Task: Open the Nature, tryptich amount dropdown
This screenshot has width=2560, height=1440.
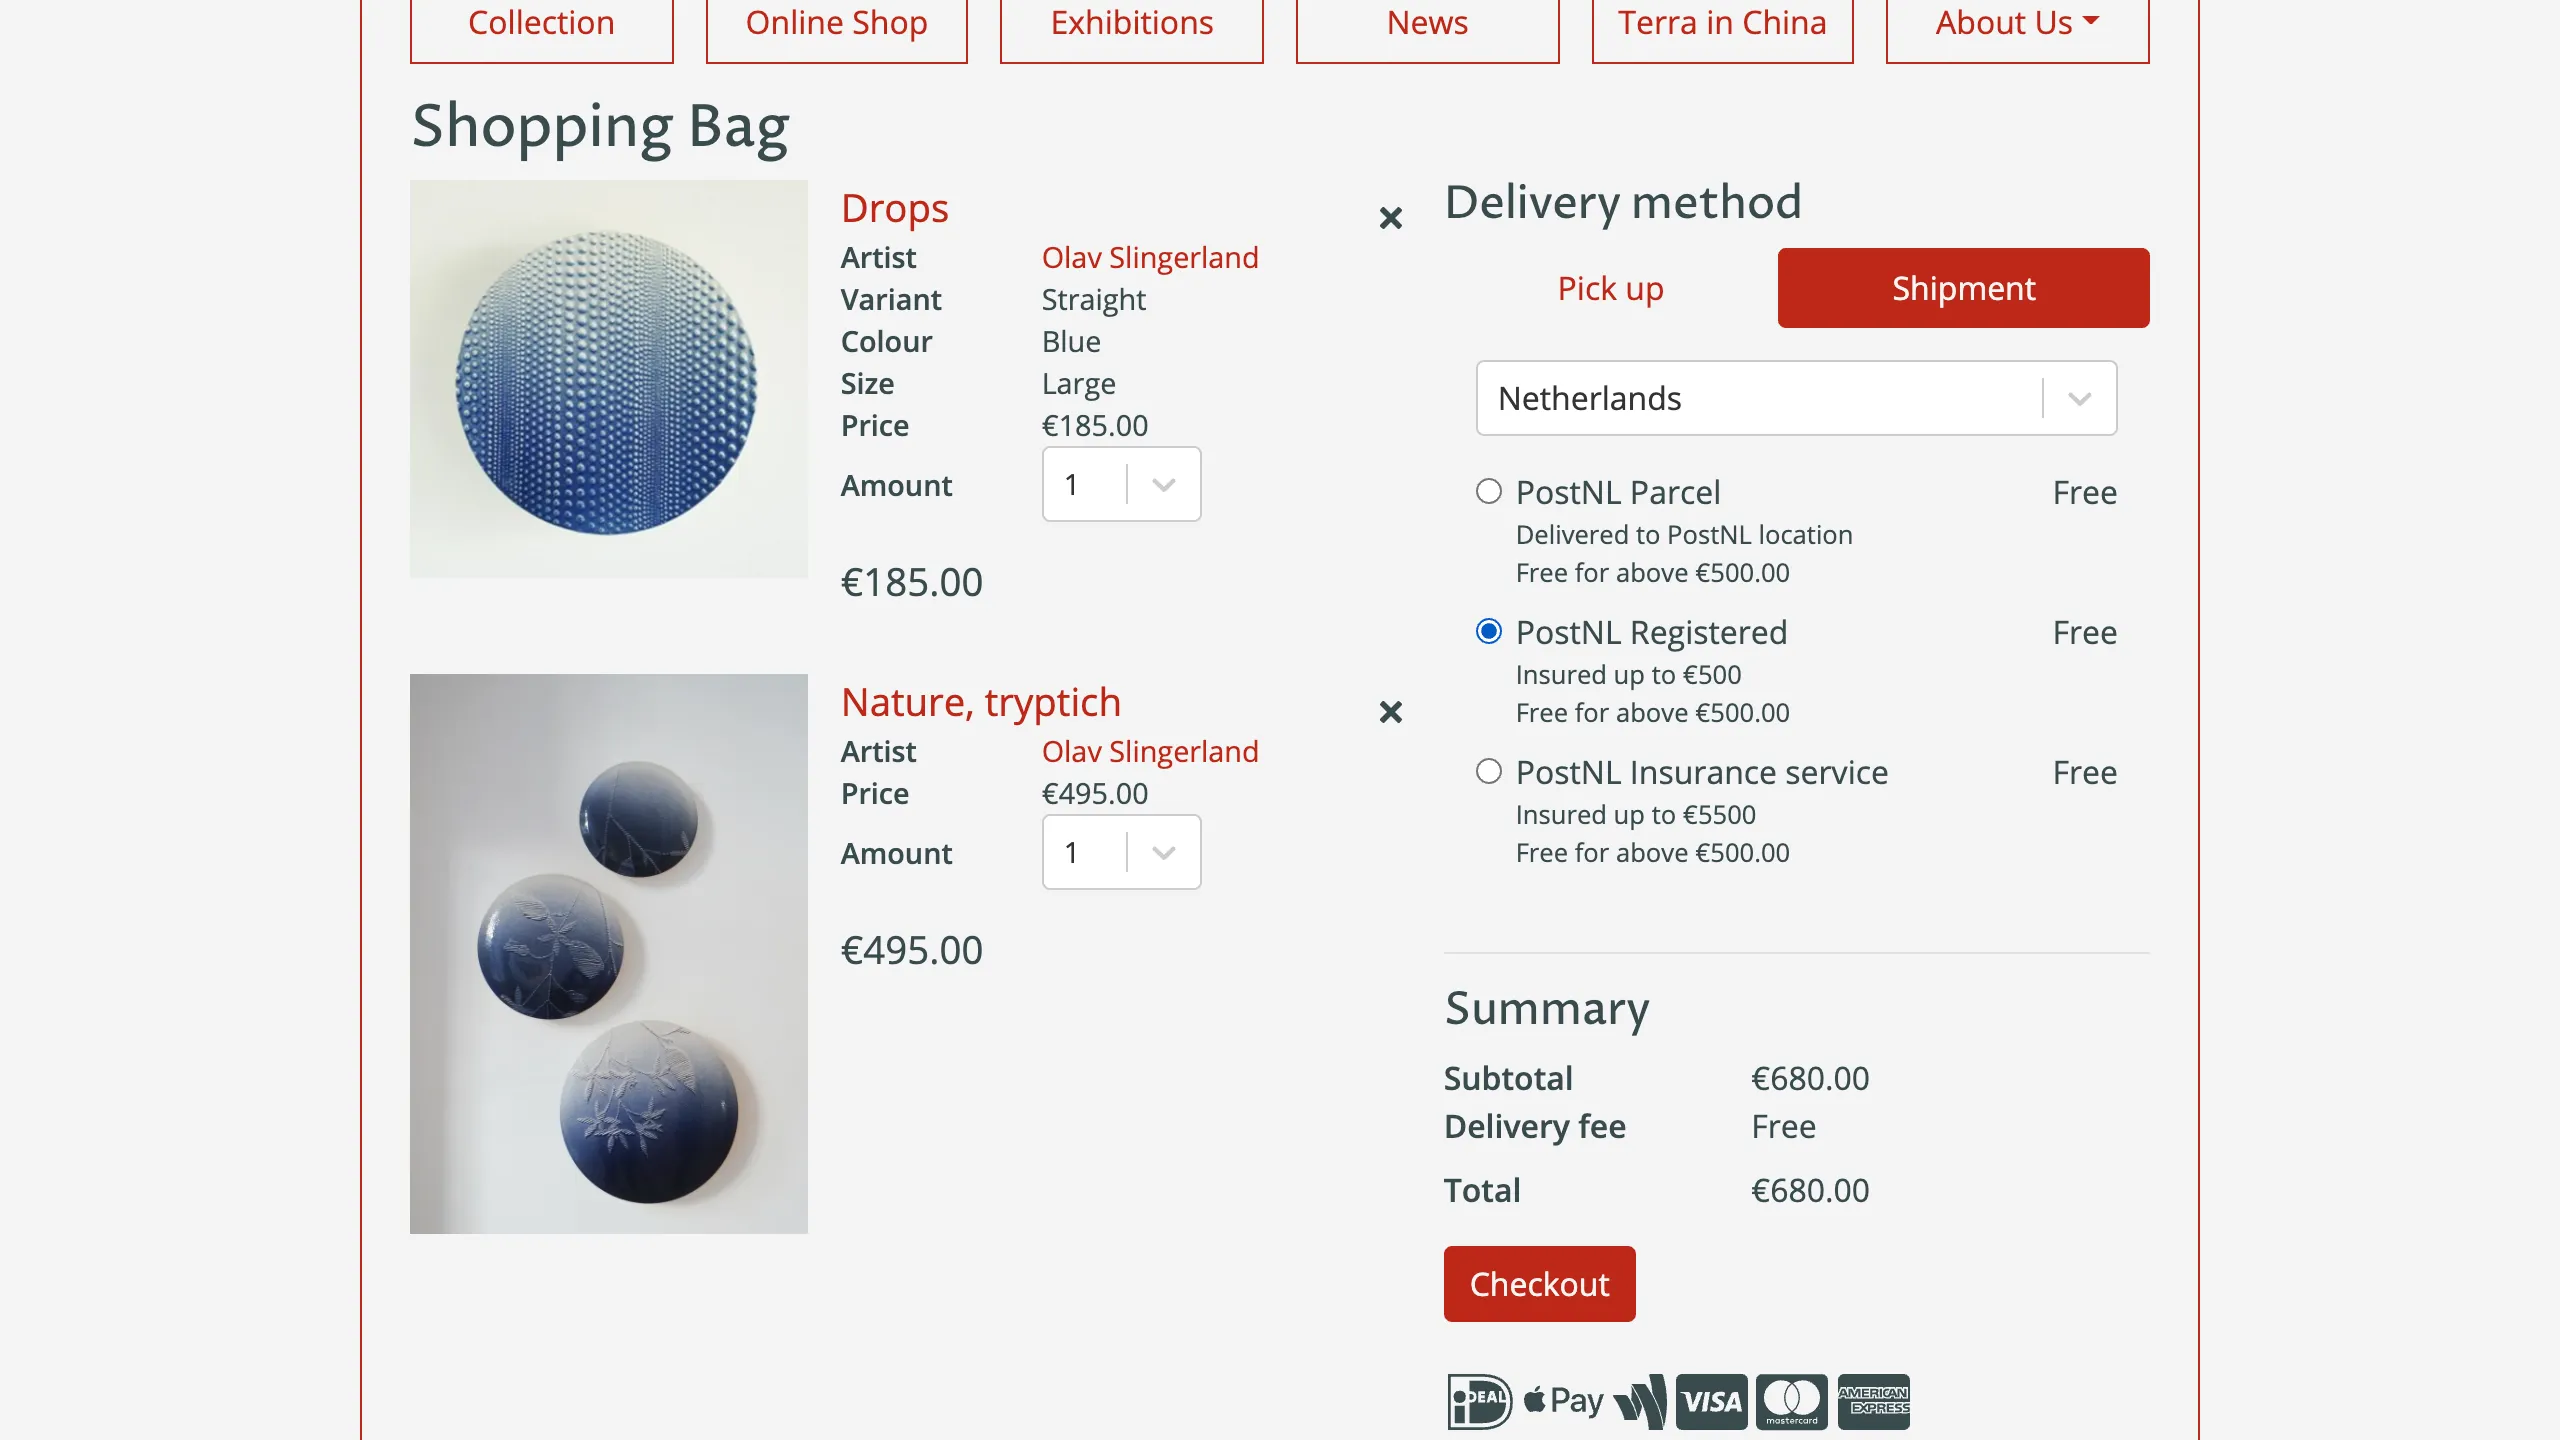Action: (1121, 853)
